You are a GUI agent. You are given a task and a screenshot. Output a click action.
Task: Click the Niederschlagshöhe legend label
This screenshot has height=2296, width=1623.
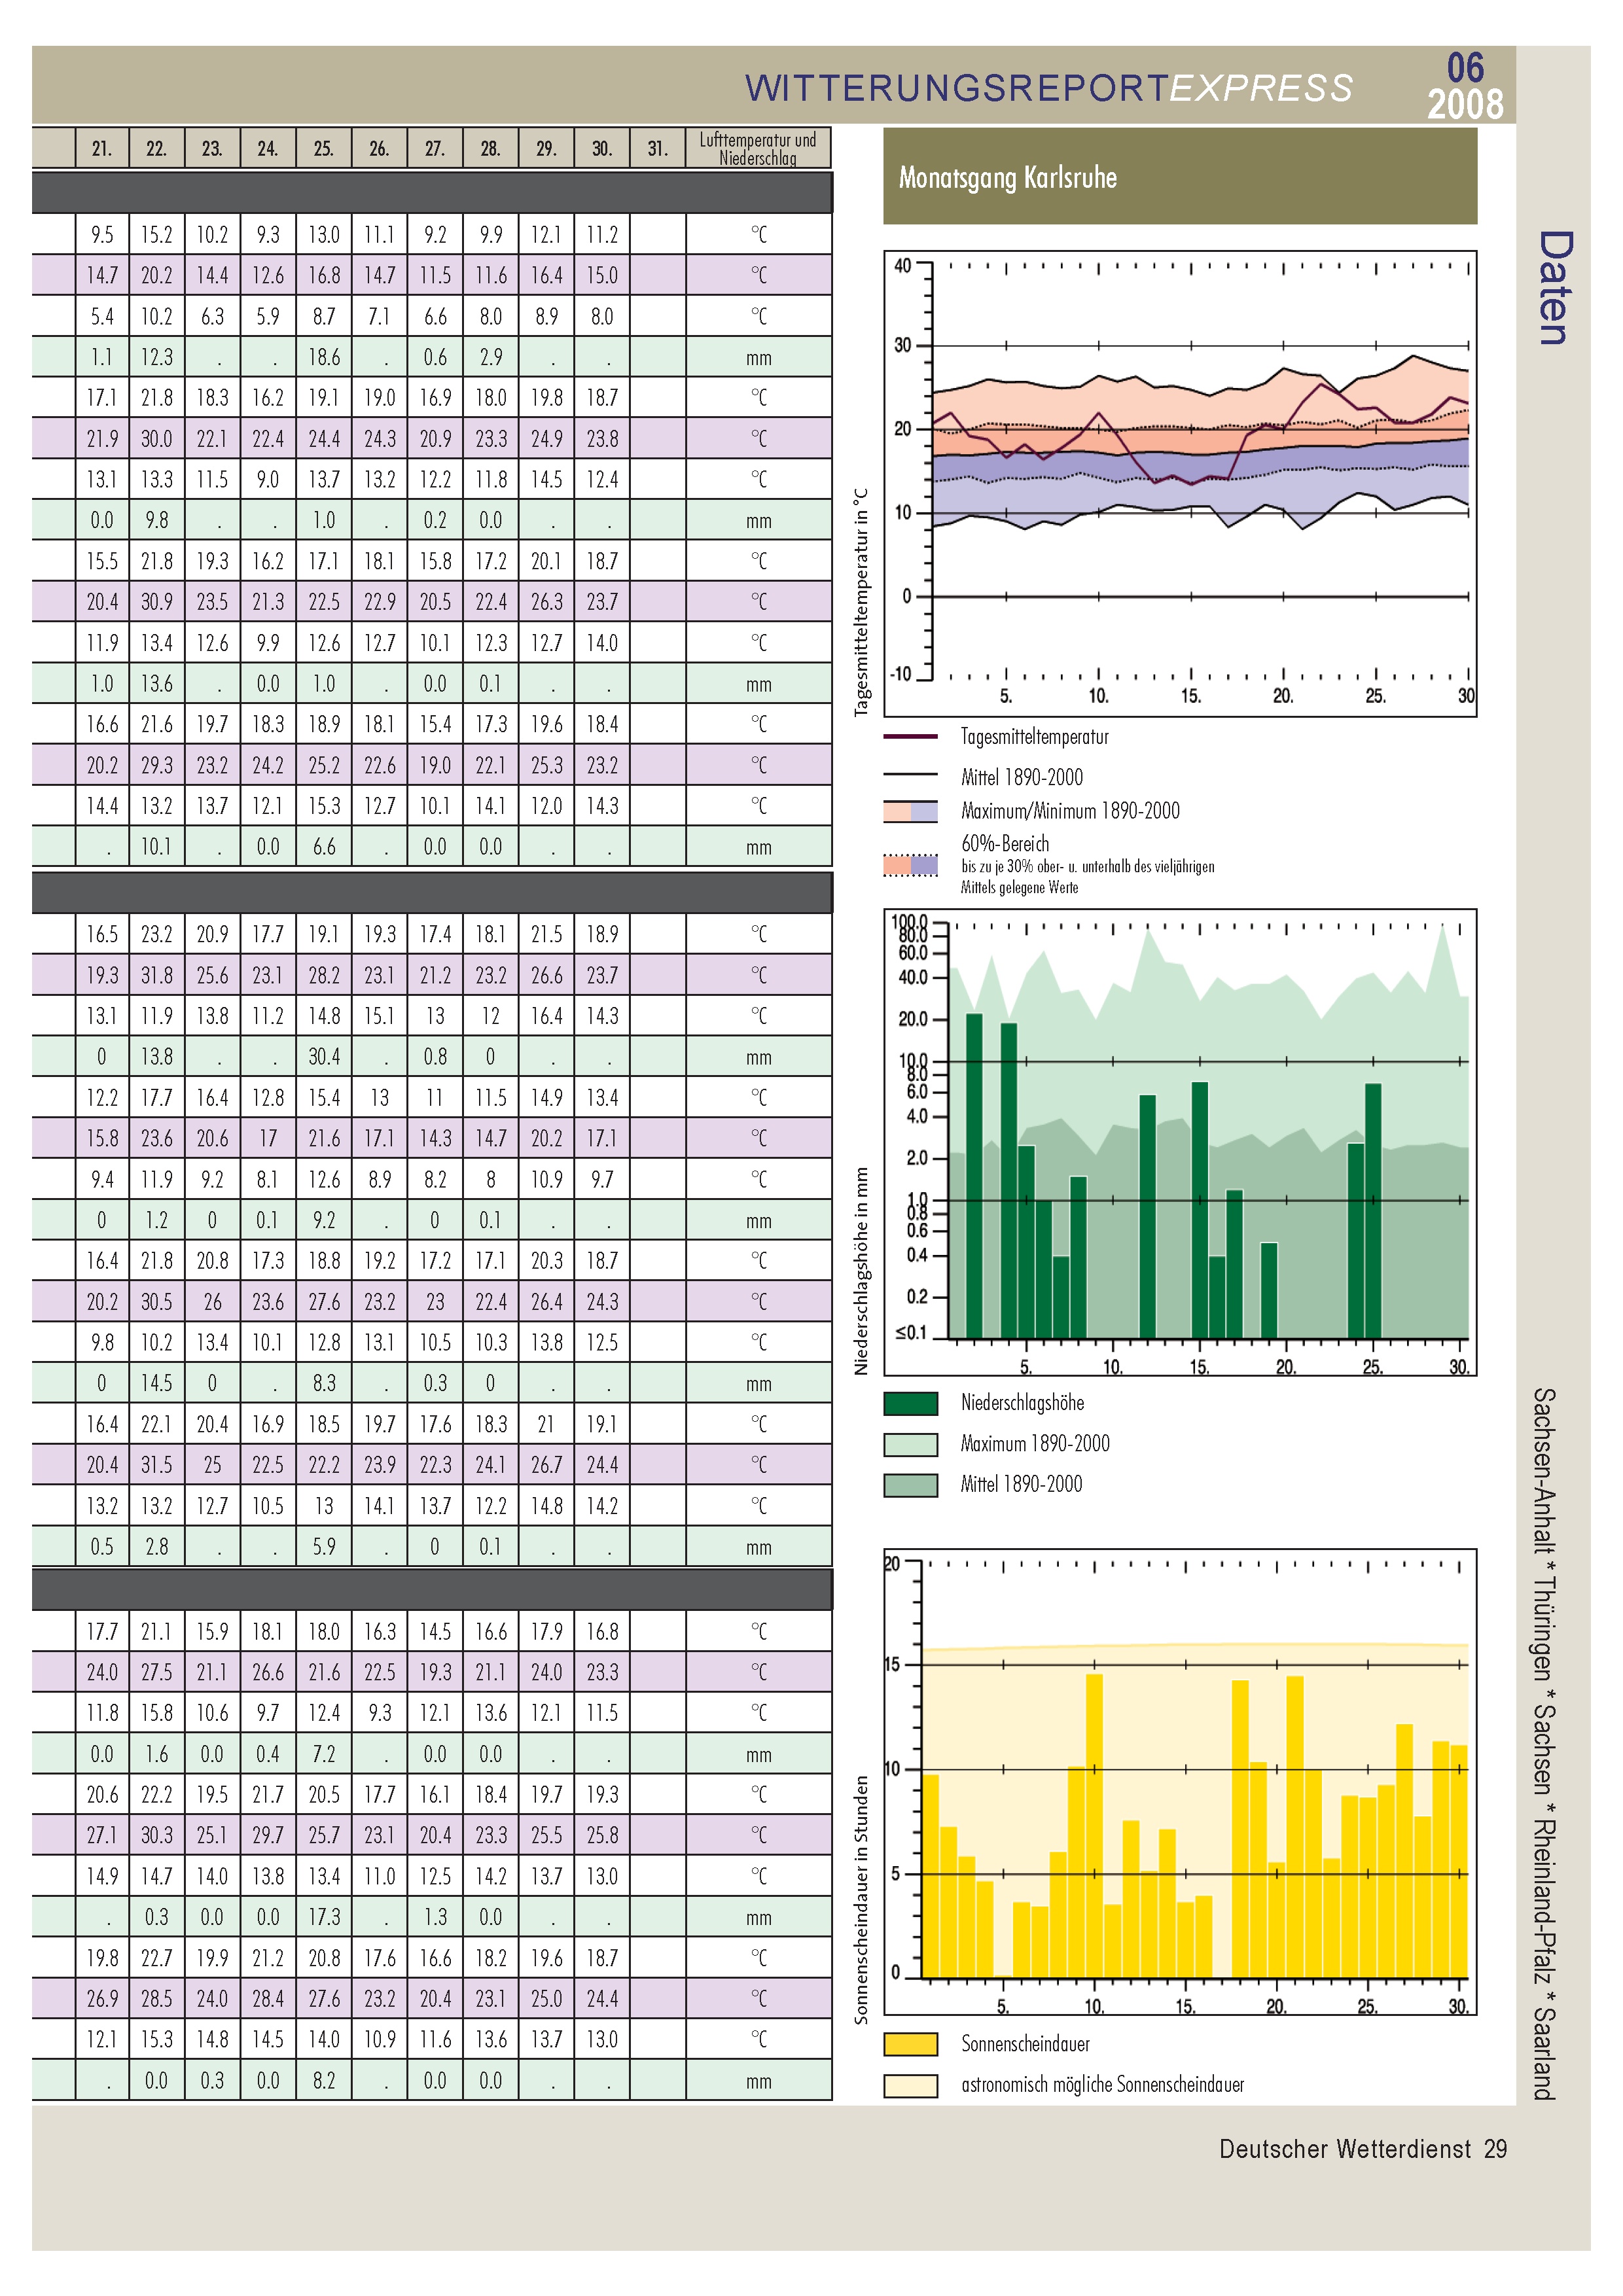(x=1022, y=1403)
